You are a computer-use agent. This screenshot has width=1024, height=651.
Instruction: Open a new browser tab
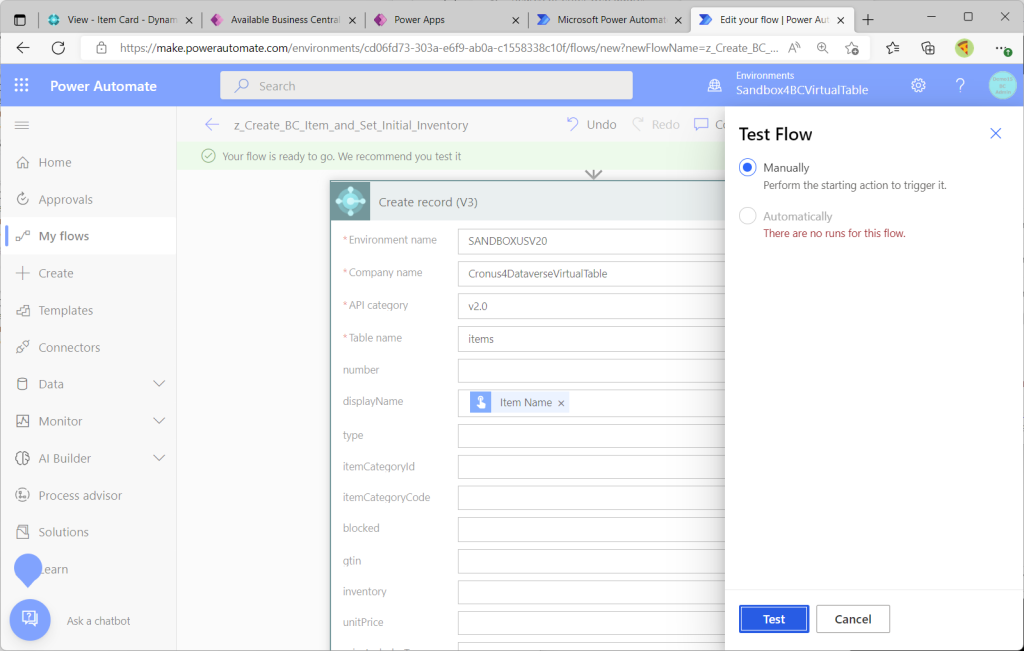(868, 20)
